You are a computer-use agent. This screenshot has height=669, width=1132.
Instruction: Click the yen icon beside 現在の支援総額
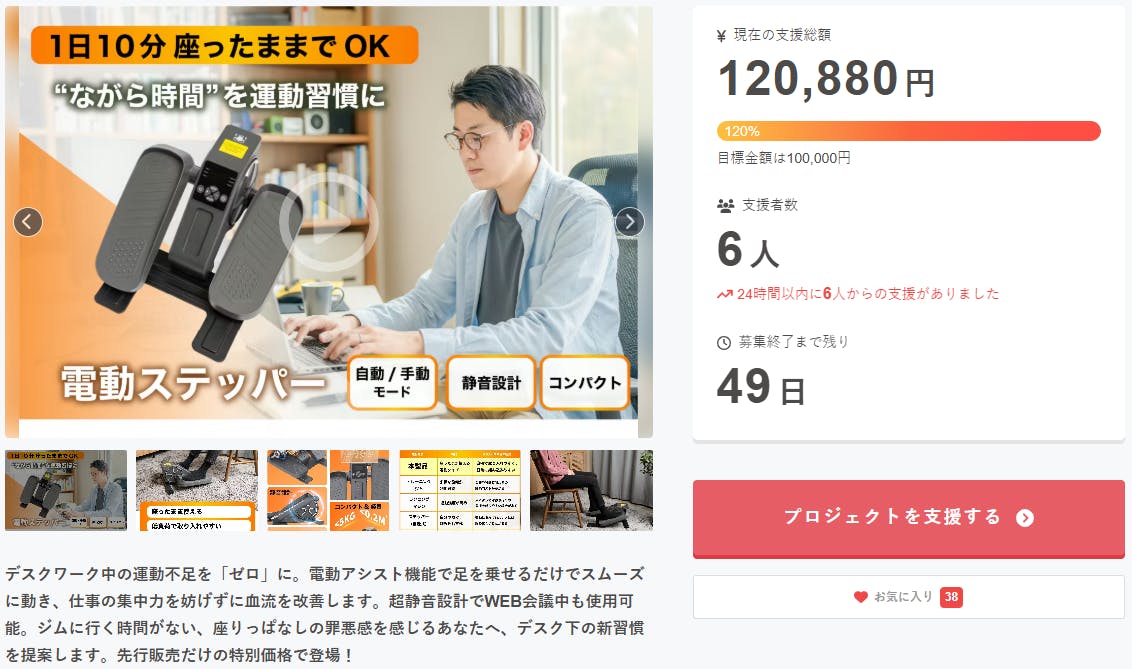tap(721, 35)
